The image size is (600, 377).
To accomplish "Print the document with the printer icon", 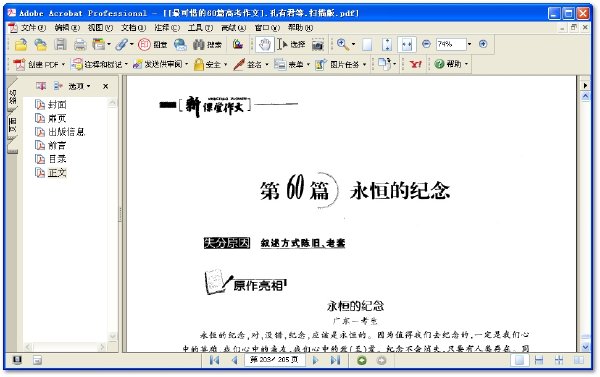I will click(80, 45).
